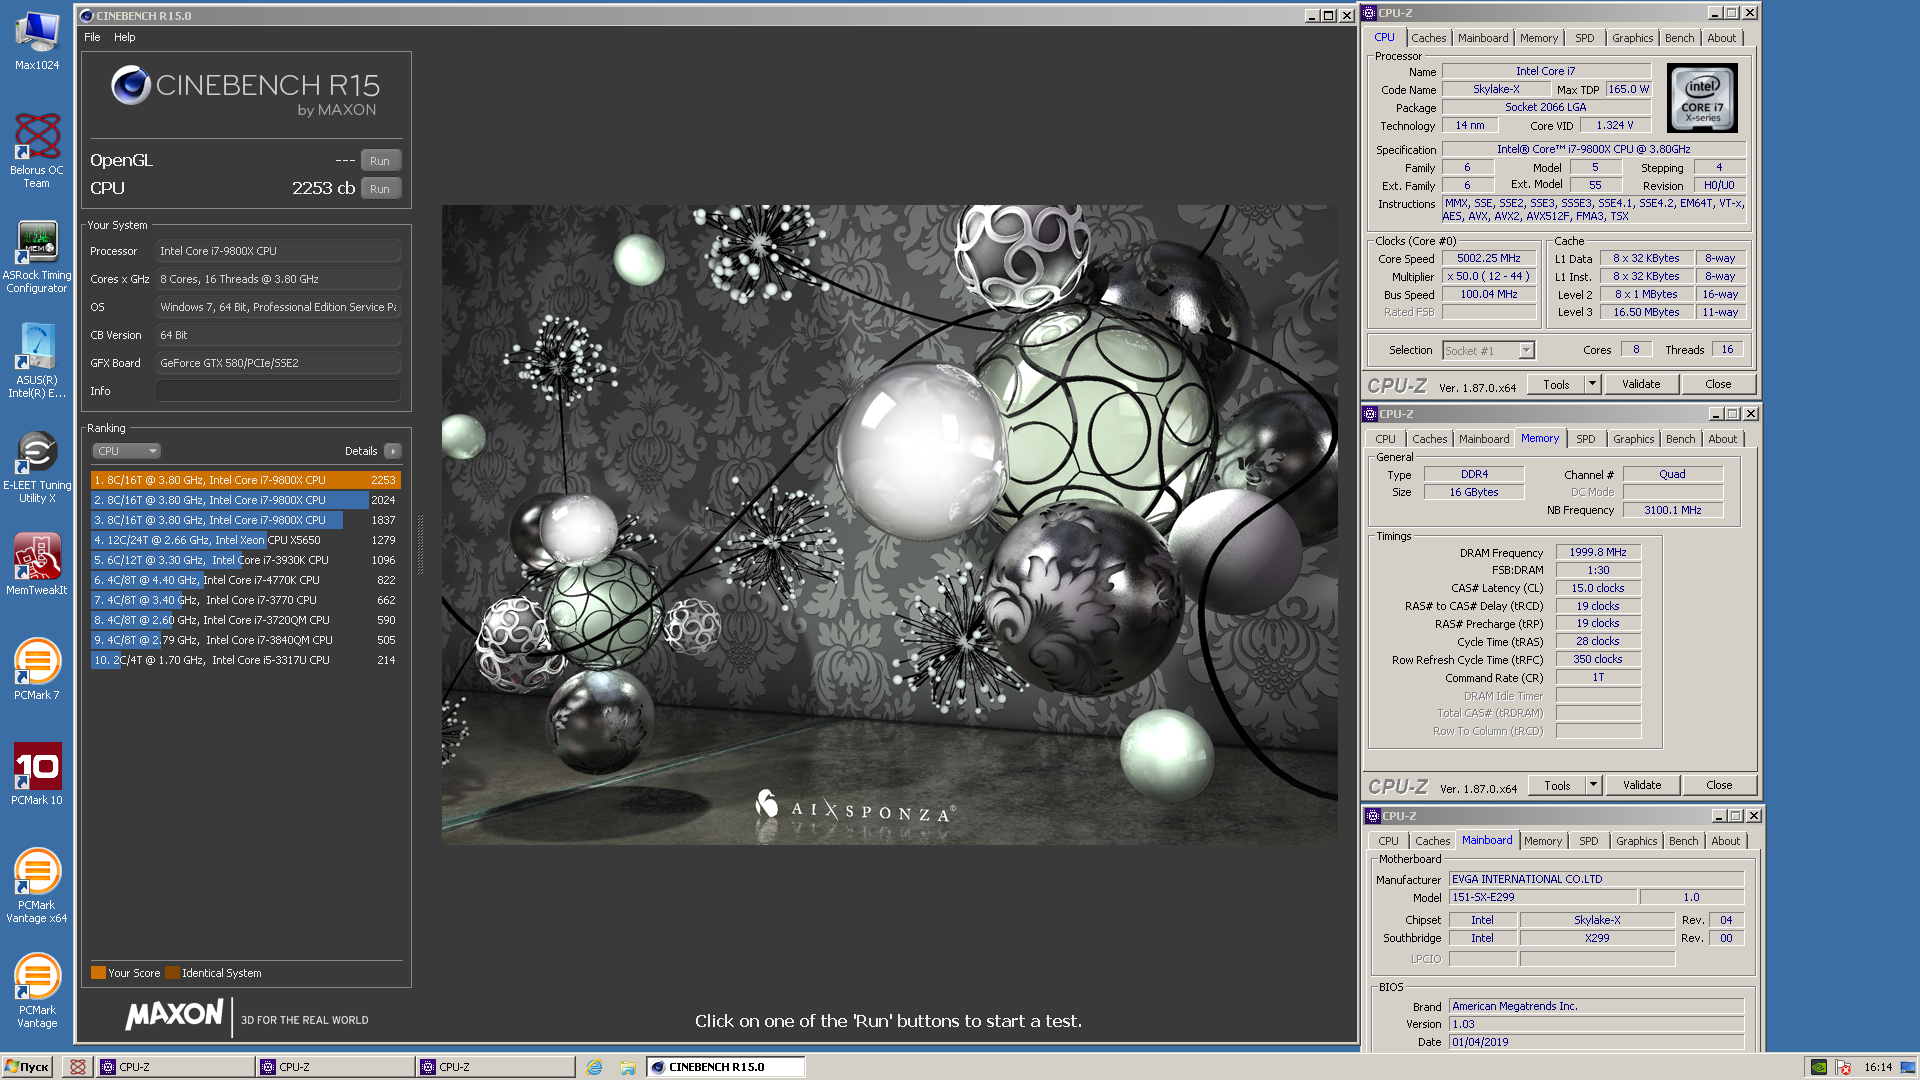
Task: Open ASUS(R) Intel(R) desktop shortcut
Action: click(37, 360)
